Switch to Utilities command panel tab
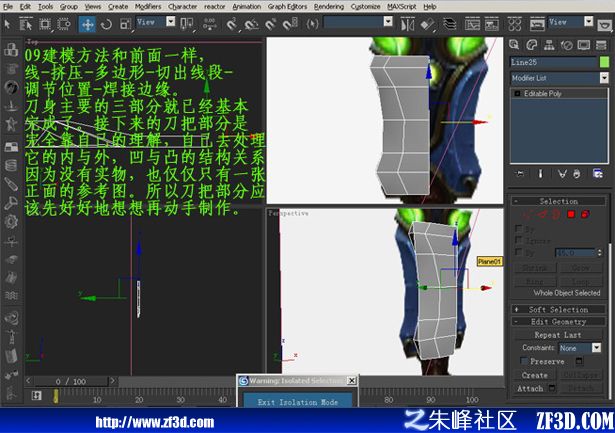Image resolution: width=615 pixels, height=433 pixels. tap(601, 45)
